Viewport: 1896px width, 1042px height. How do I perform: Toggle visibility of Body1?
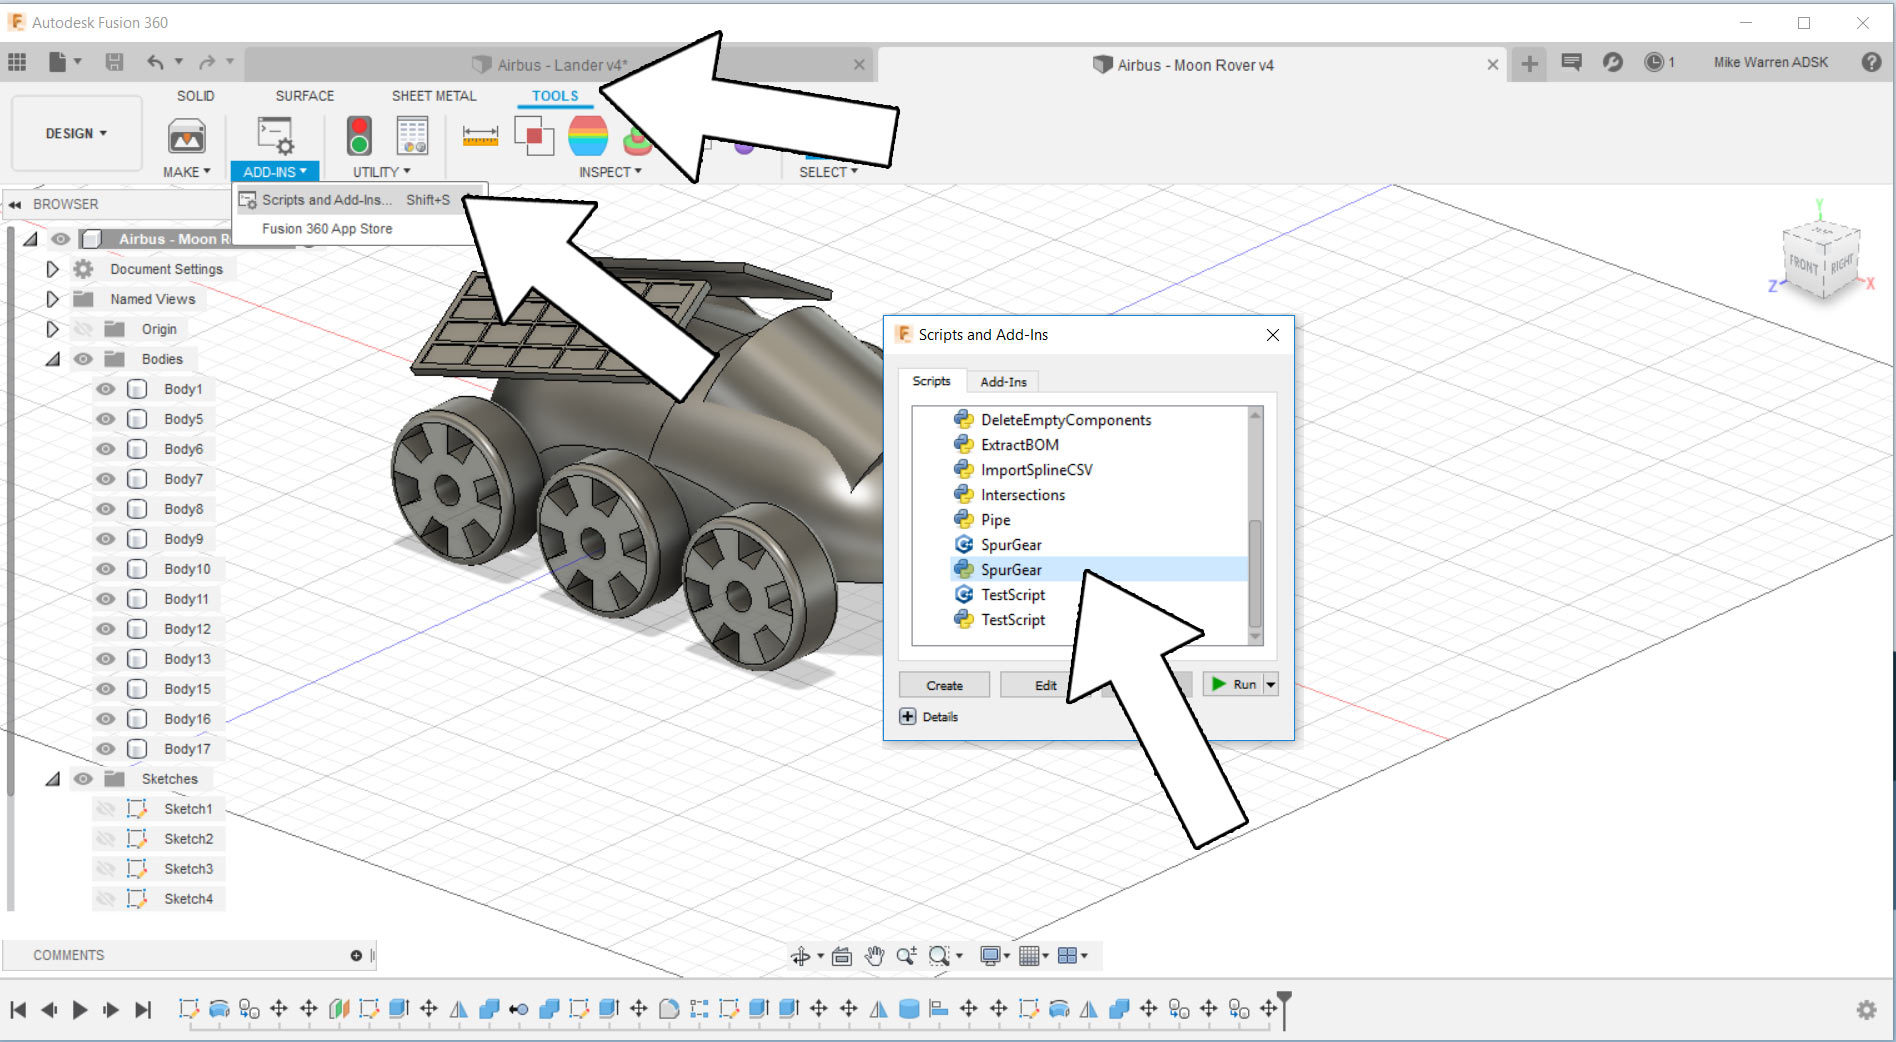105,389
